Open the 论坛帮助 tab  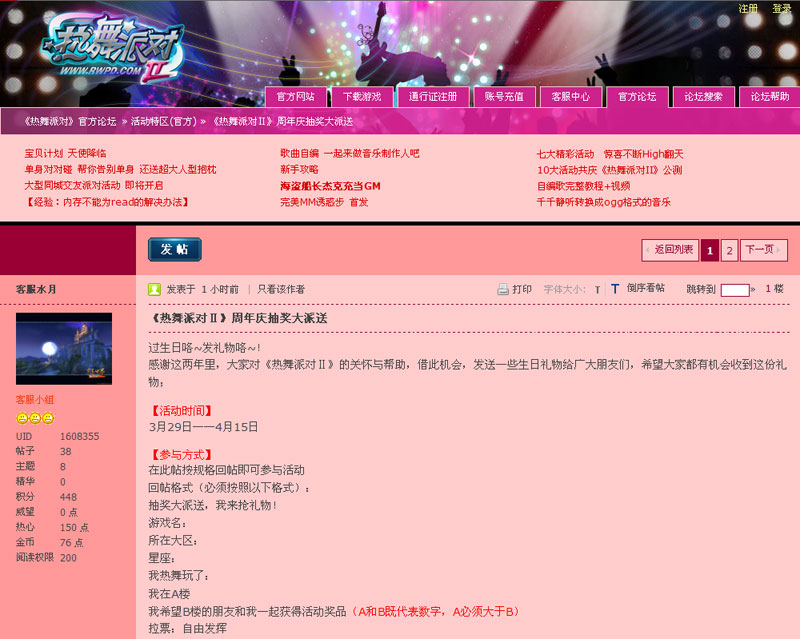(769, 96)
